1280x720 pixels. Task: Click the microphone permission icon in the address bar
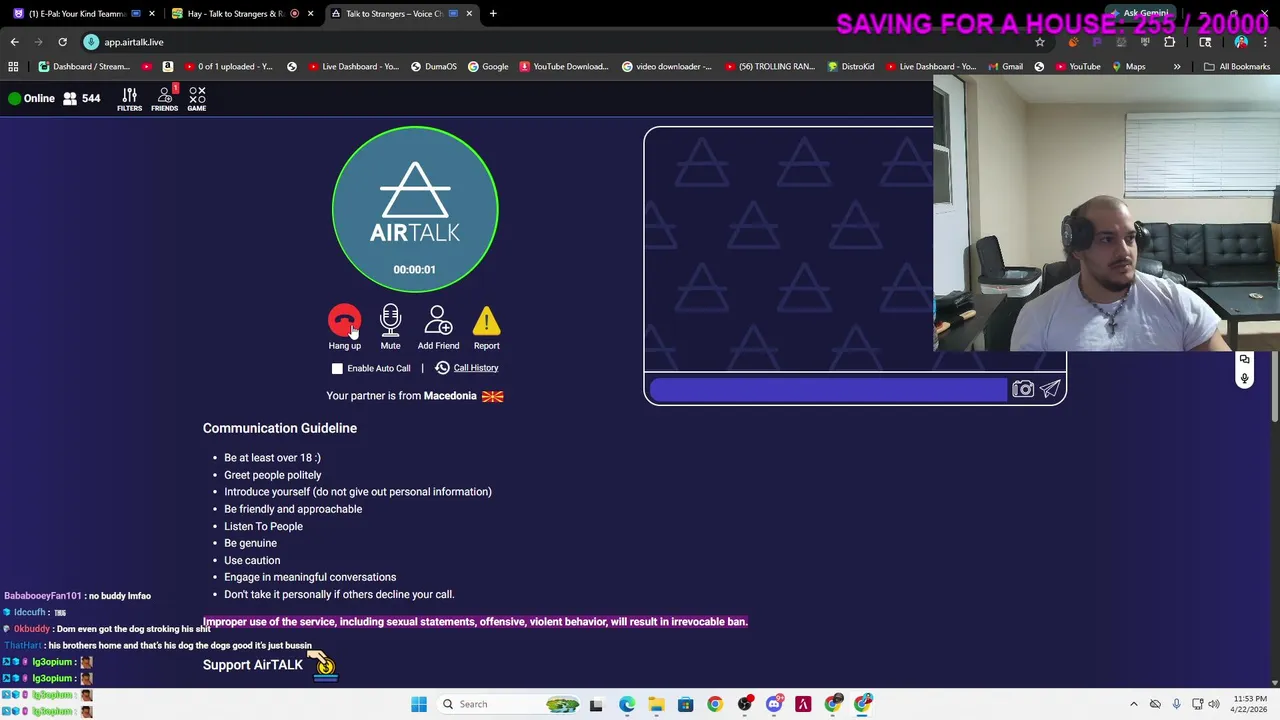tap(91, 42)
